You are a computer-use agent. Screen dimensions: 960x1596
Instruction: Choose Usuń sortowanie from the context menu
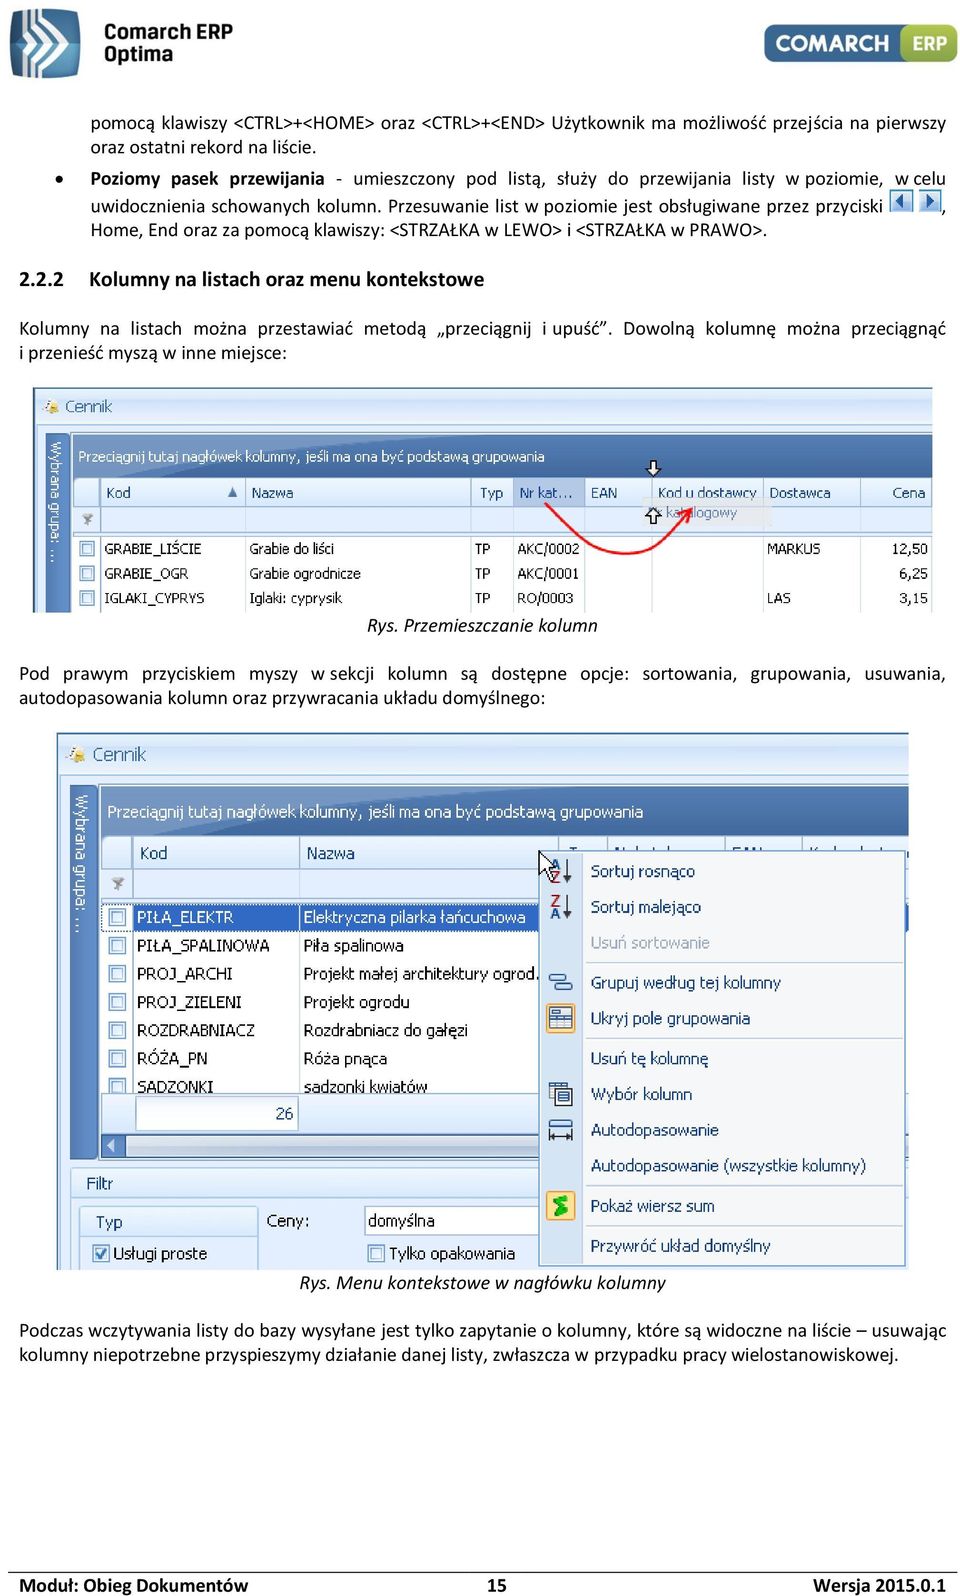point(650,943)
